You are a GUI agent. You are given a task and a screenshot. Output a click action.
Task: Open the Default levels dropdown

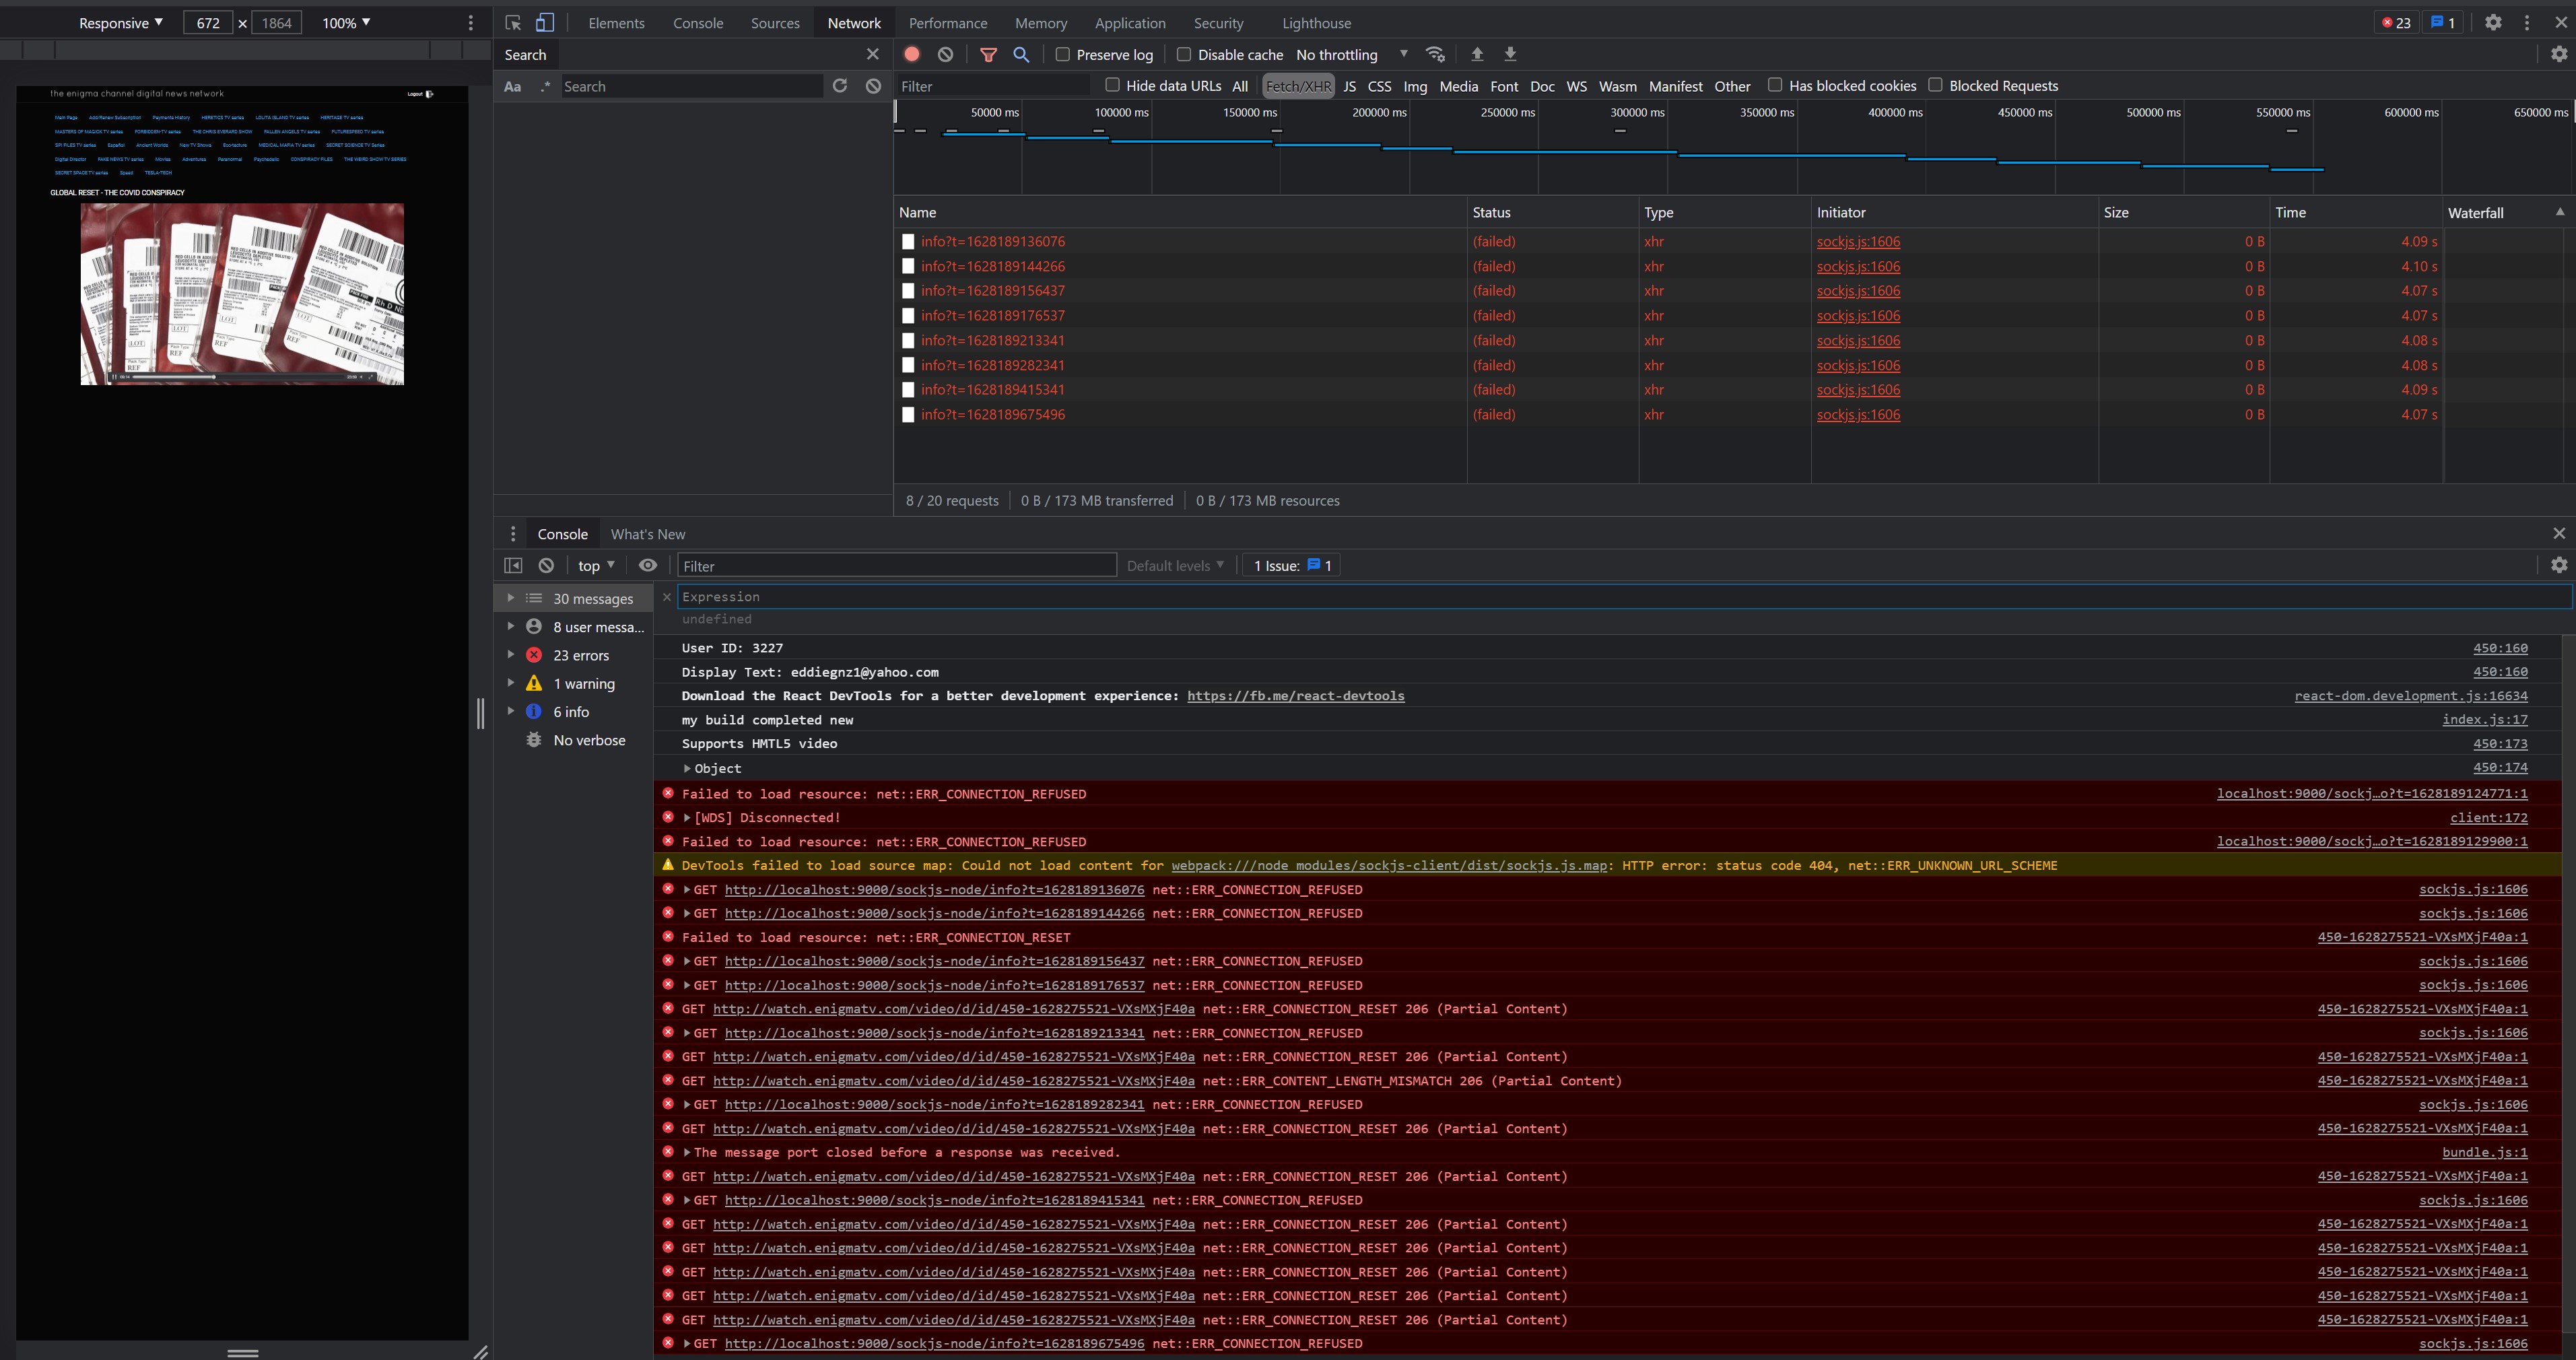(x=1175, y=565)
